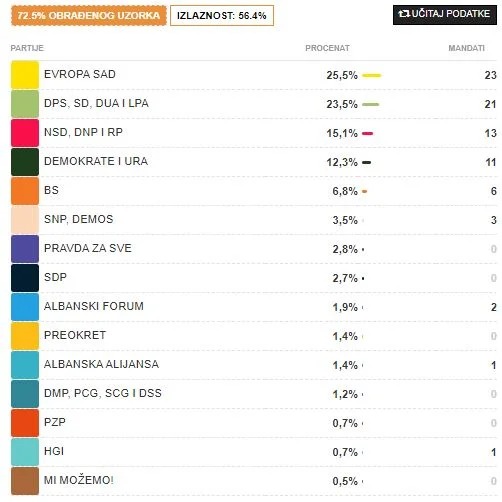Click the IZLAZNOST 56.4% box
Screen dimensions: 502x502
pos(222,15)
